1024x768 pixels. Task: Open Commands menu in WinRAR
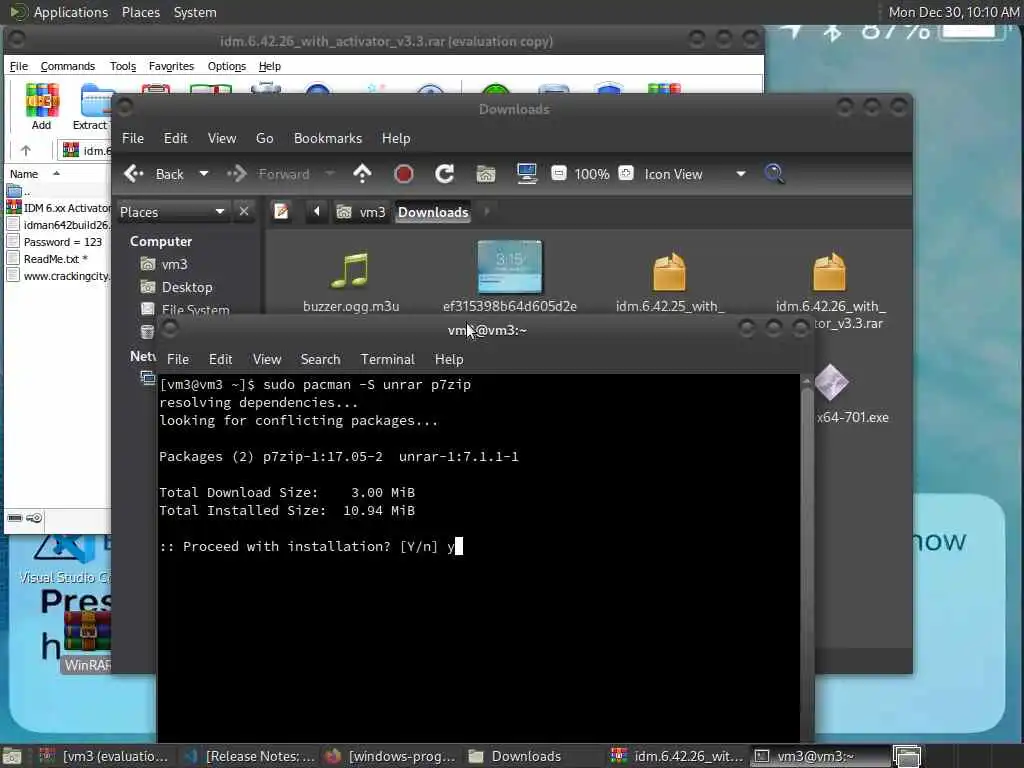(67, 66)
